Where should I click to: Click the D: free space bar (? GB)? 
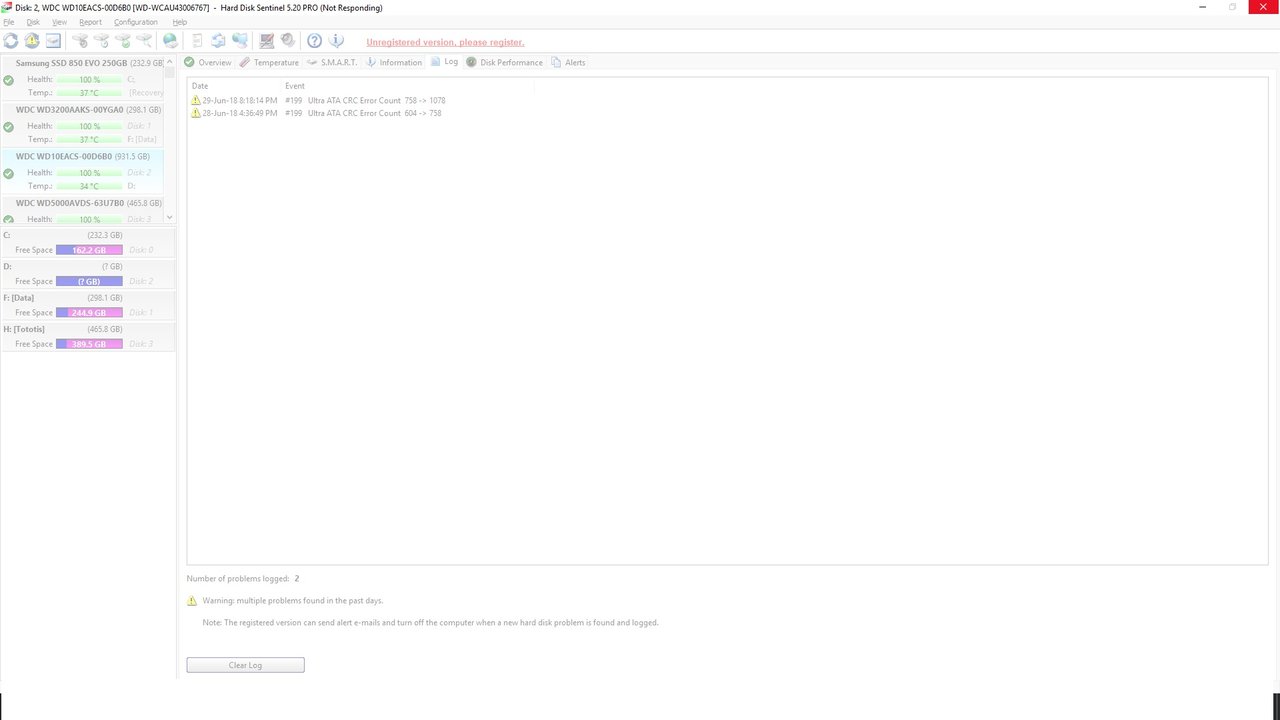pyautogui.click(x=89, y=281)
